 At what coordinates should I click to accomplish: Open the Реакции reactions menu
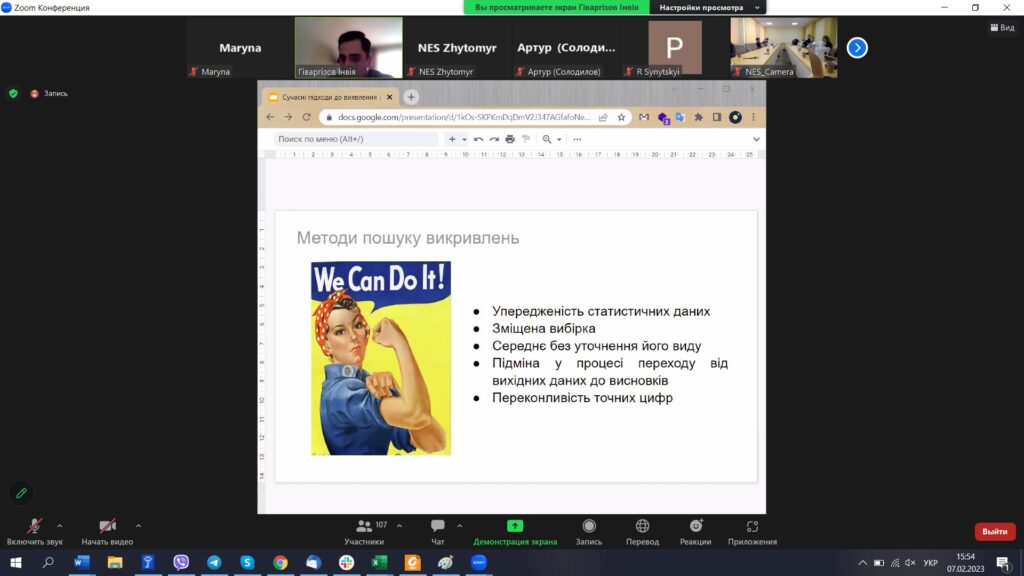[696, 532]
